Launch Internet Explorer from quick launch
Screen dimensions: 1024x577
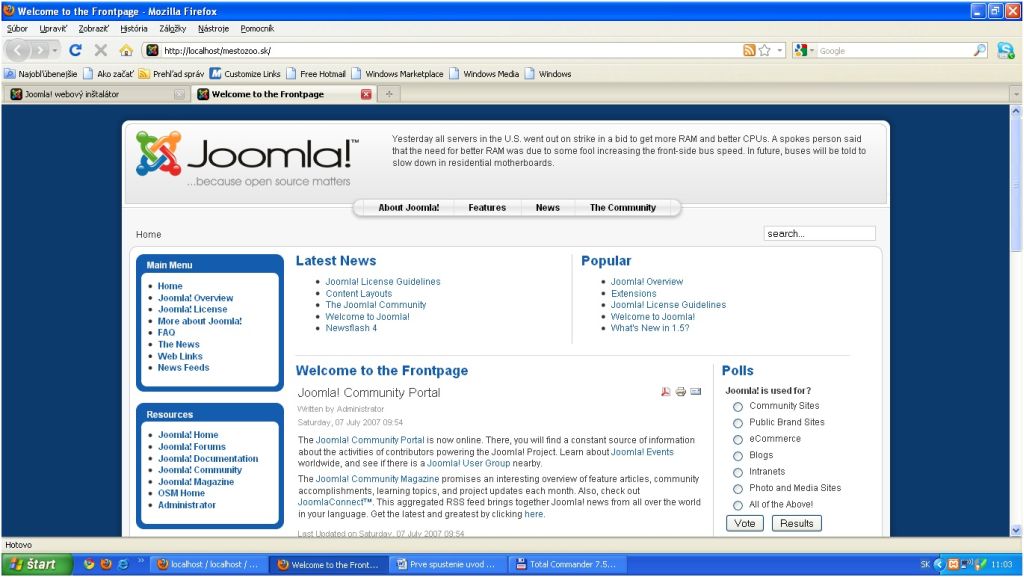coord(123,564)
